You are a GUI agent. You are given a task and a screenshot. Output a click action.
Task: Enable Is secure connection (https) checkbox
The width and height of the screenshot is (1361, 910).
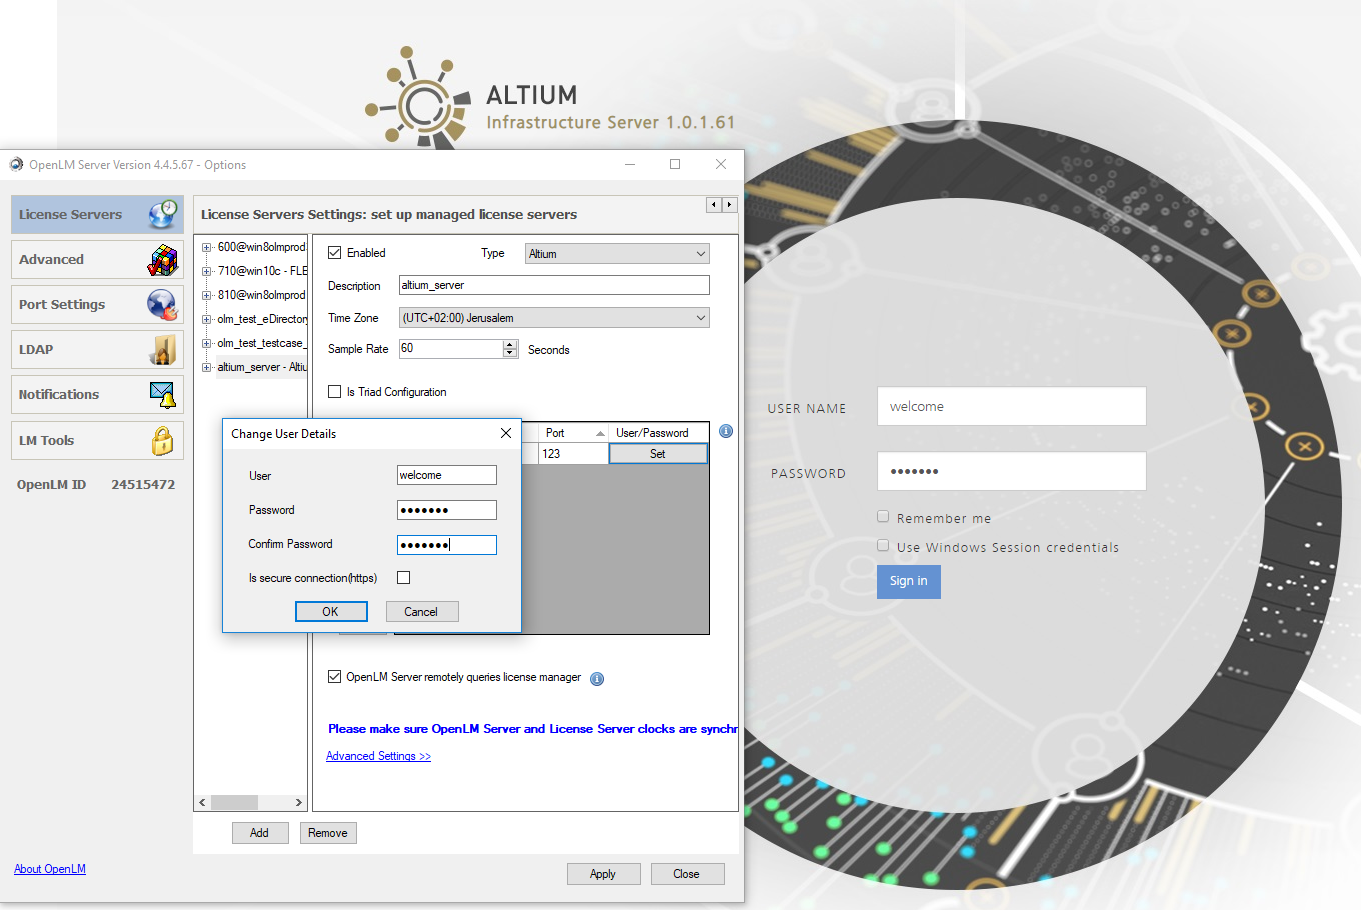404,578
